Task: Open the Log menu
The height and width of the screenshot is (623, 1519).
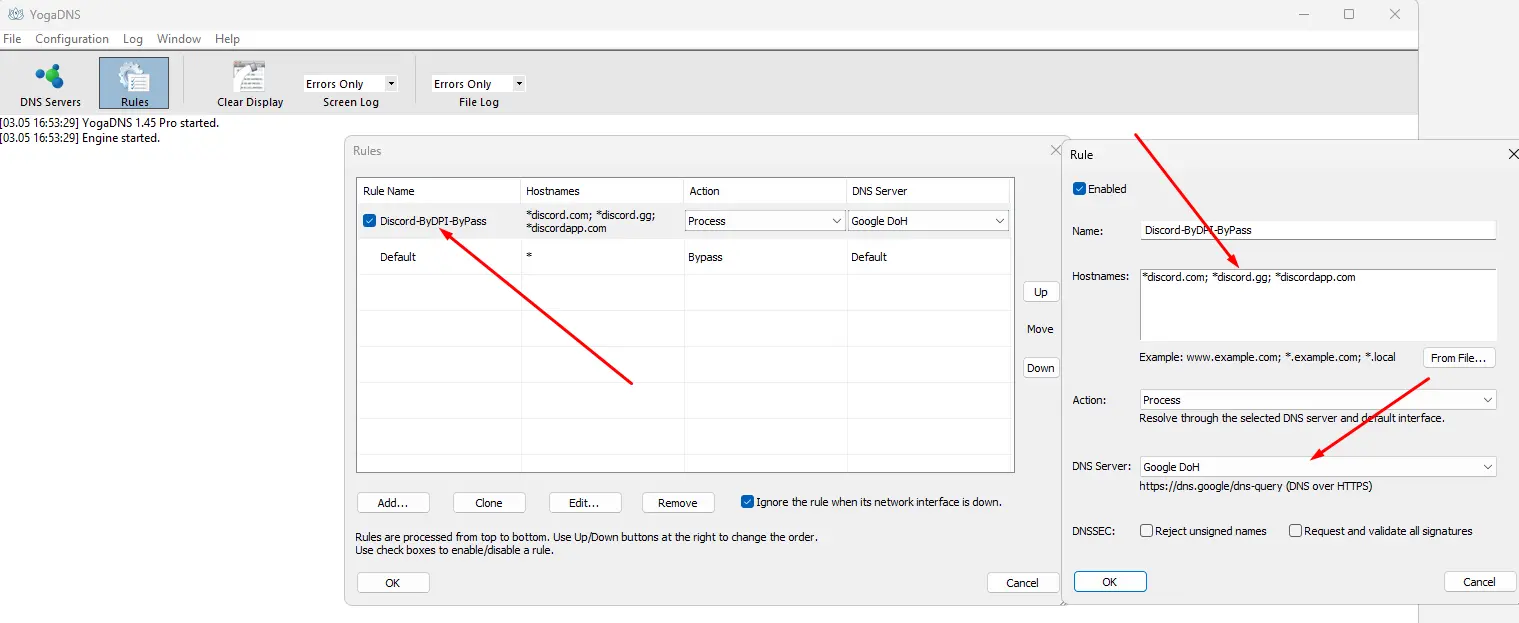Action: [x=133, y=39]
